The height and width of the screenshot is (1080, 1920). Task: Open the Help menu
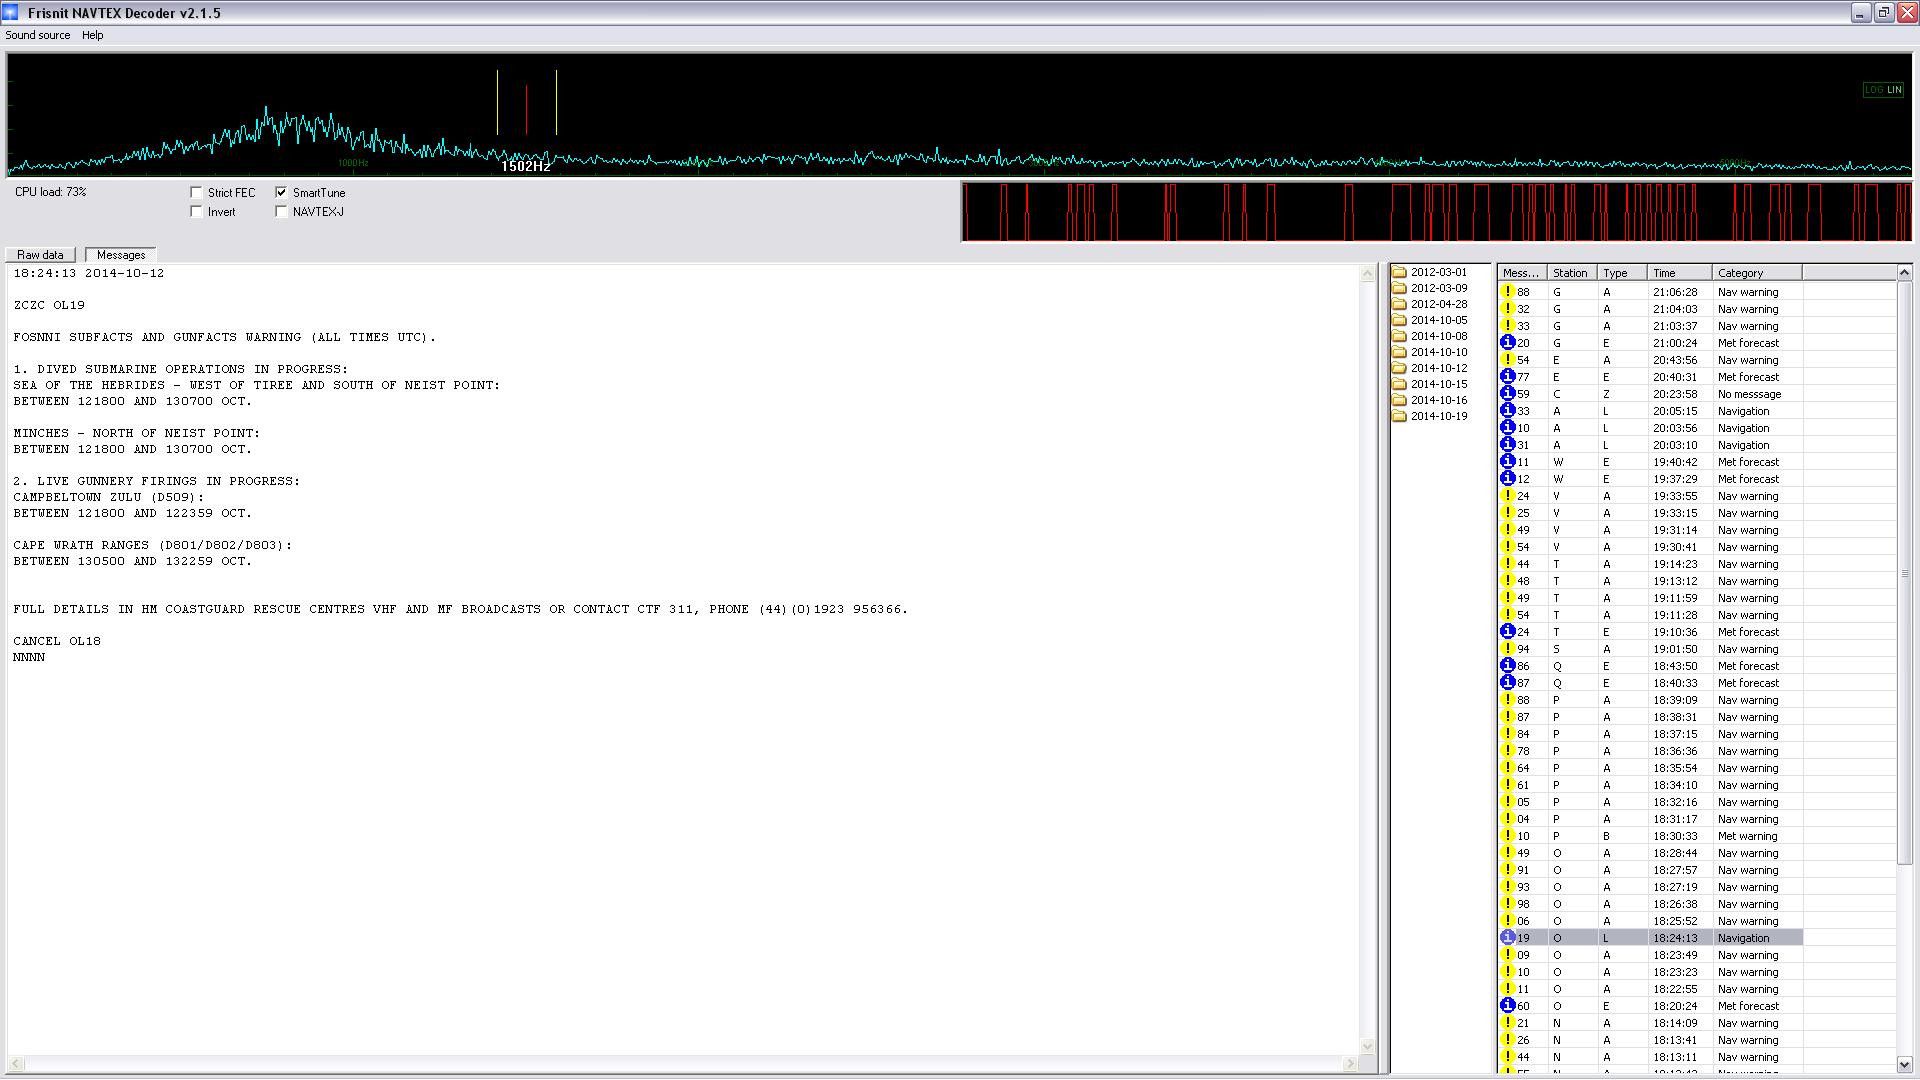coord(92,35)
